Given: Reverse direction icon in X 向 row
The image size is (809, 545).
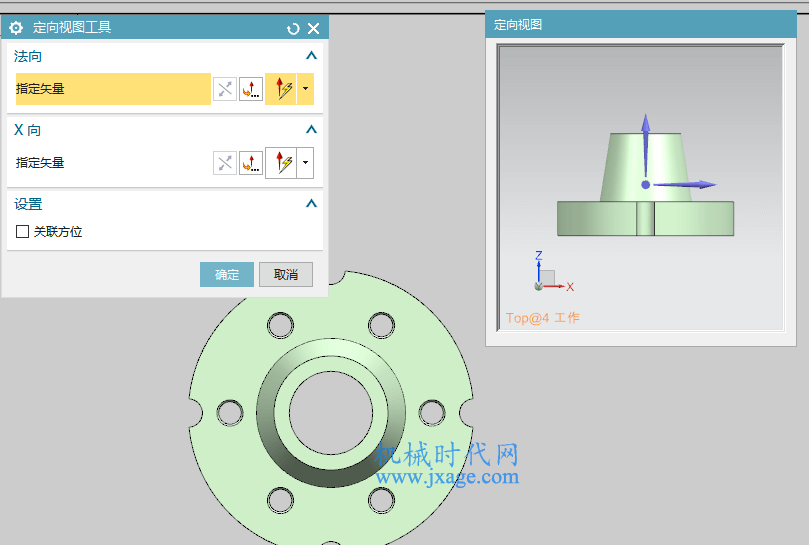Looking at the screenshot, I should (x=225, y=163).
